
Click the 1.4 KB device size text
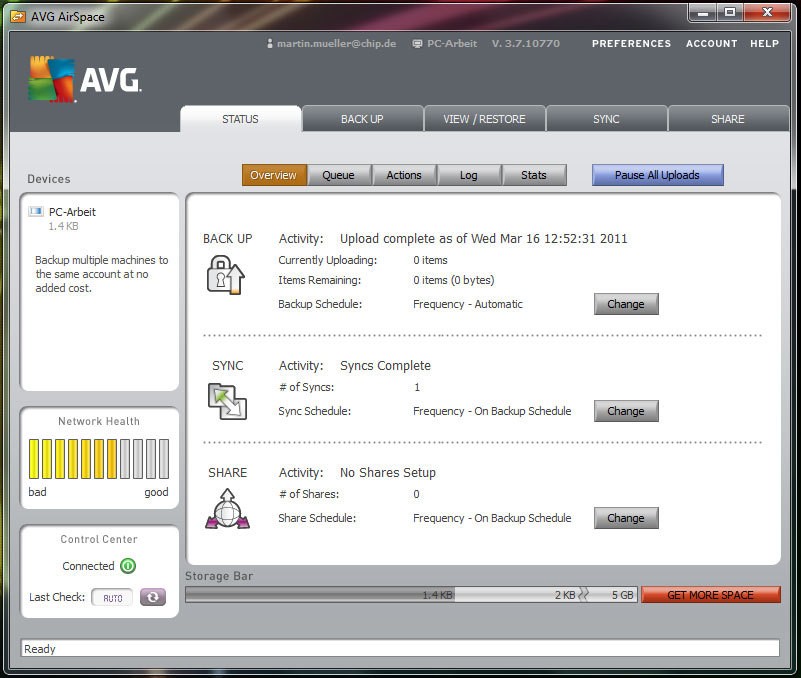[x=63, y=226]
